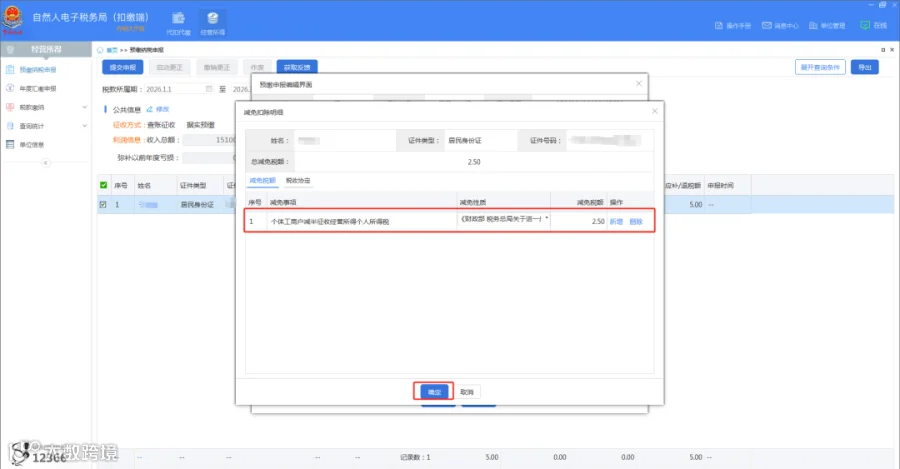Open the 经营所得 module icon
This screenshot has height=469, width=900.
[x=212, y=24]
